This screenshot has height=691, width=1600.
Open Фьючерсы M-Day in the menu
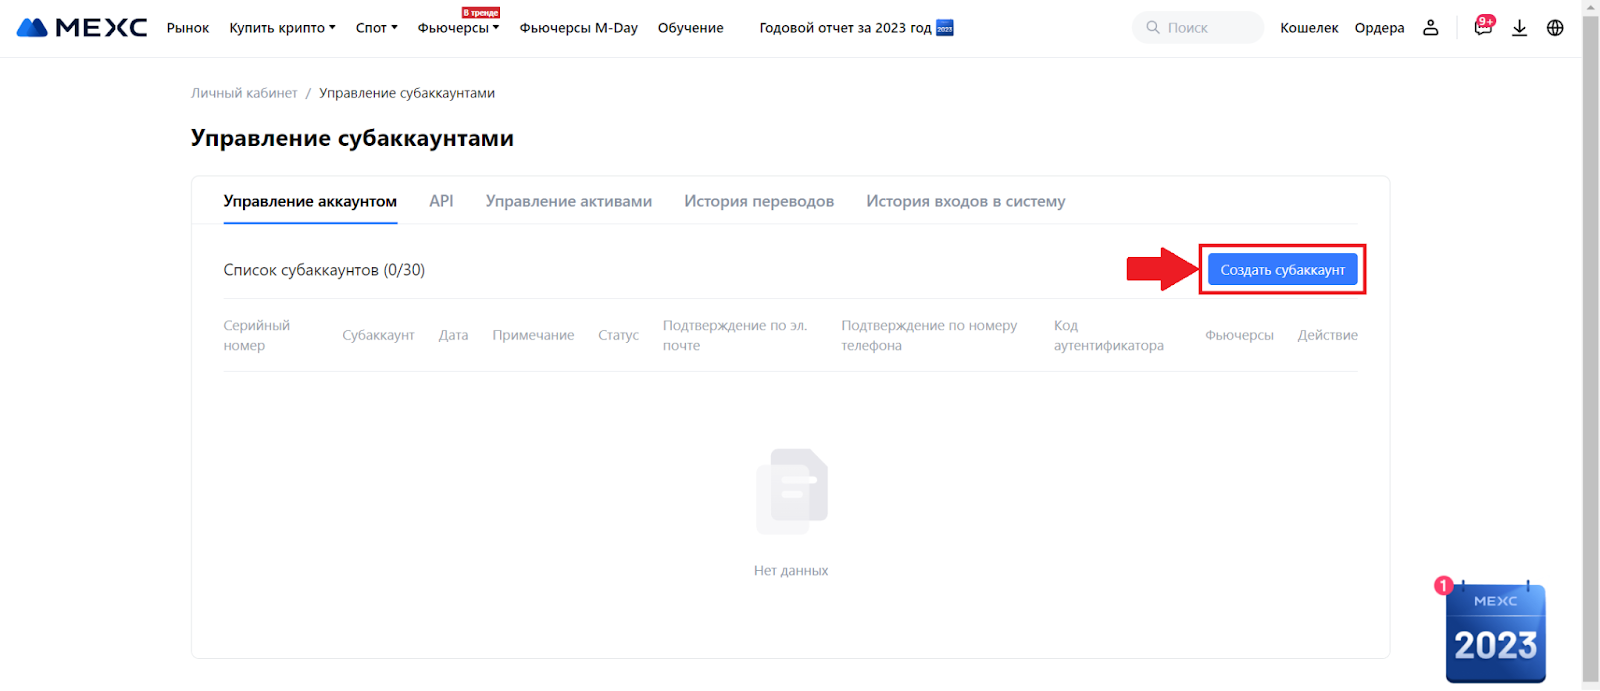tap(578, 28)
